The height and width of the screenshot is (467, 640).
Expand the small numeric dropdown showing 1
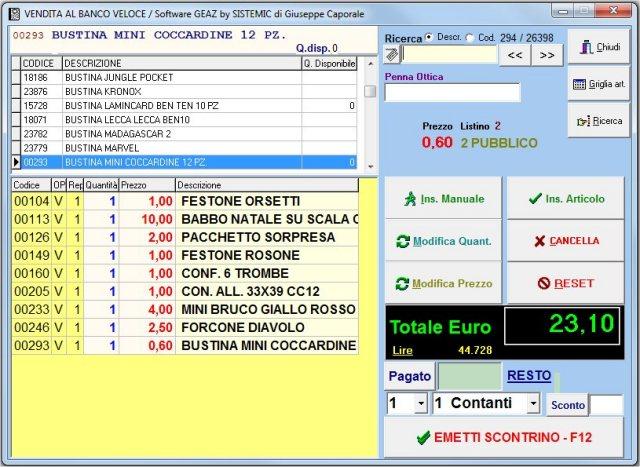[x=420, y=404]
